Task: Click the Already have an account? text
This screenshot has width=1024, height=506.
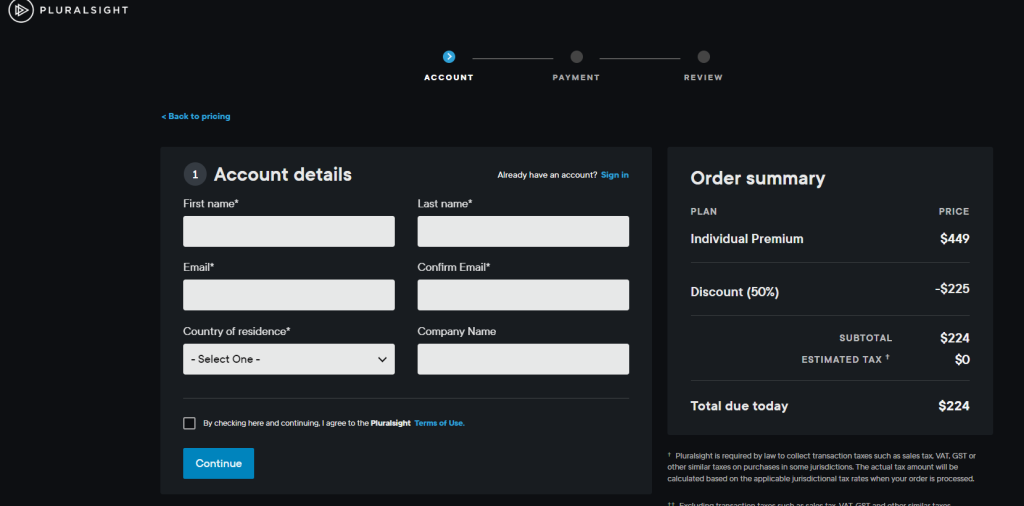Action: tap(547, 175)
